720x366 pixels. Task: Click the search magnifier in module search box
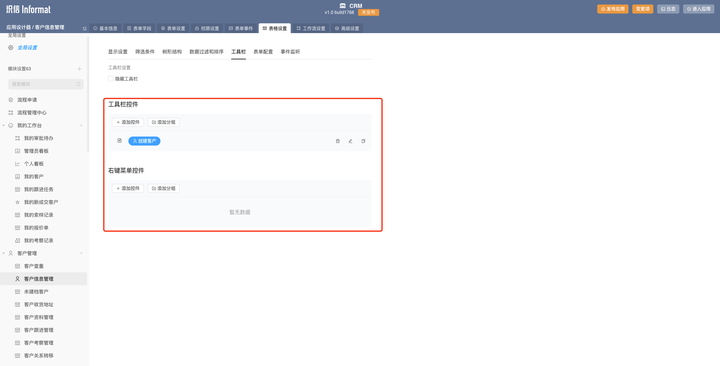click(x=78, y=84)
